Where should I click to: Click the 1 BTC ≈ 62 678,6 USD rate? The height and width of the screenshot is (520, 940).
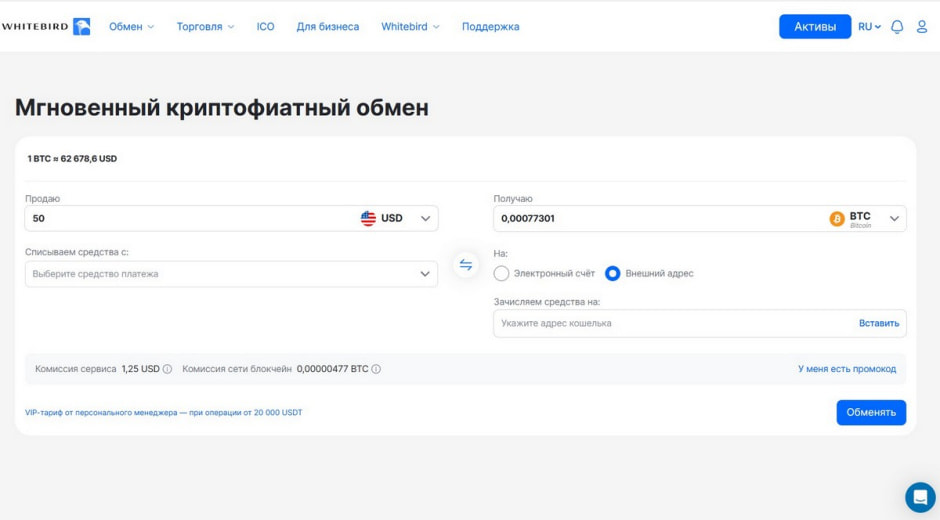72,159
